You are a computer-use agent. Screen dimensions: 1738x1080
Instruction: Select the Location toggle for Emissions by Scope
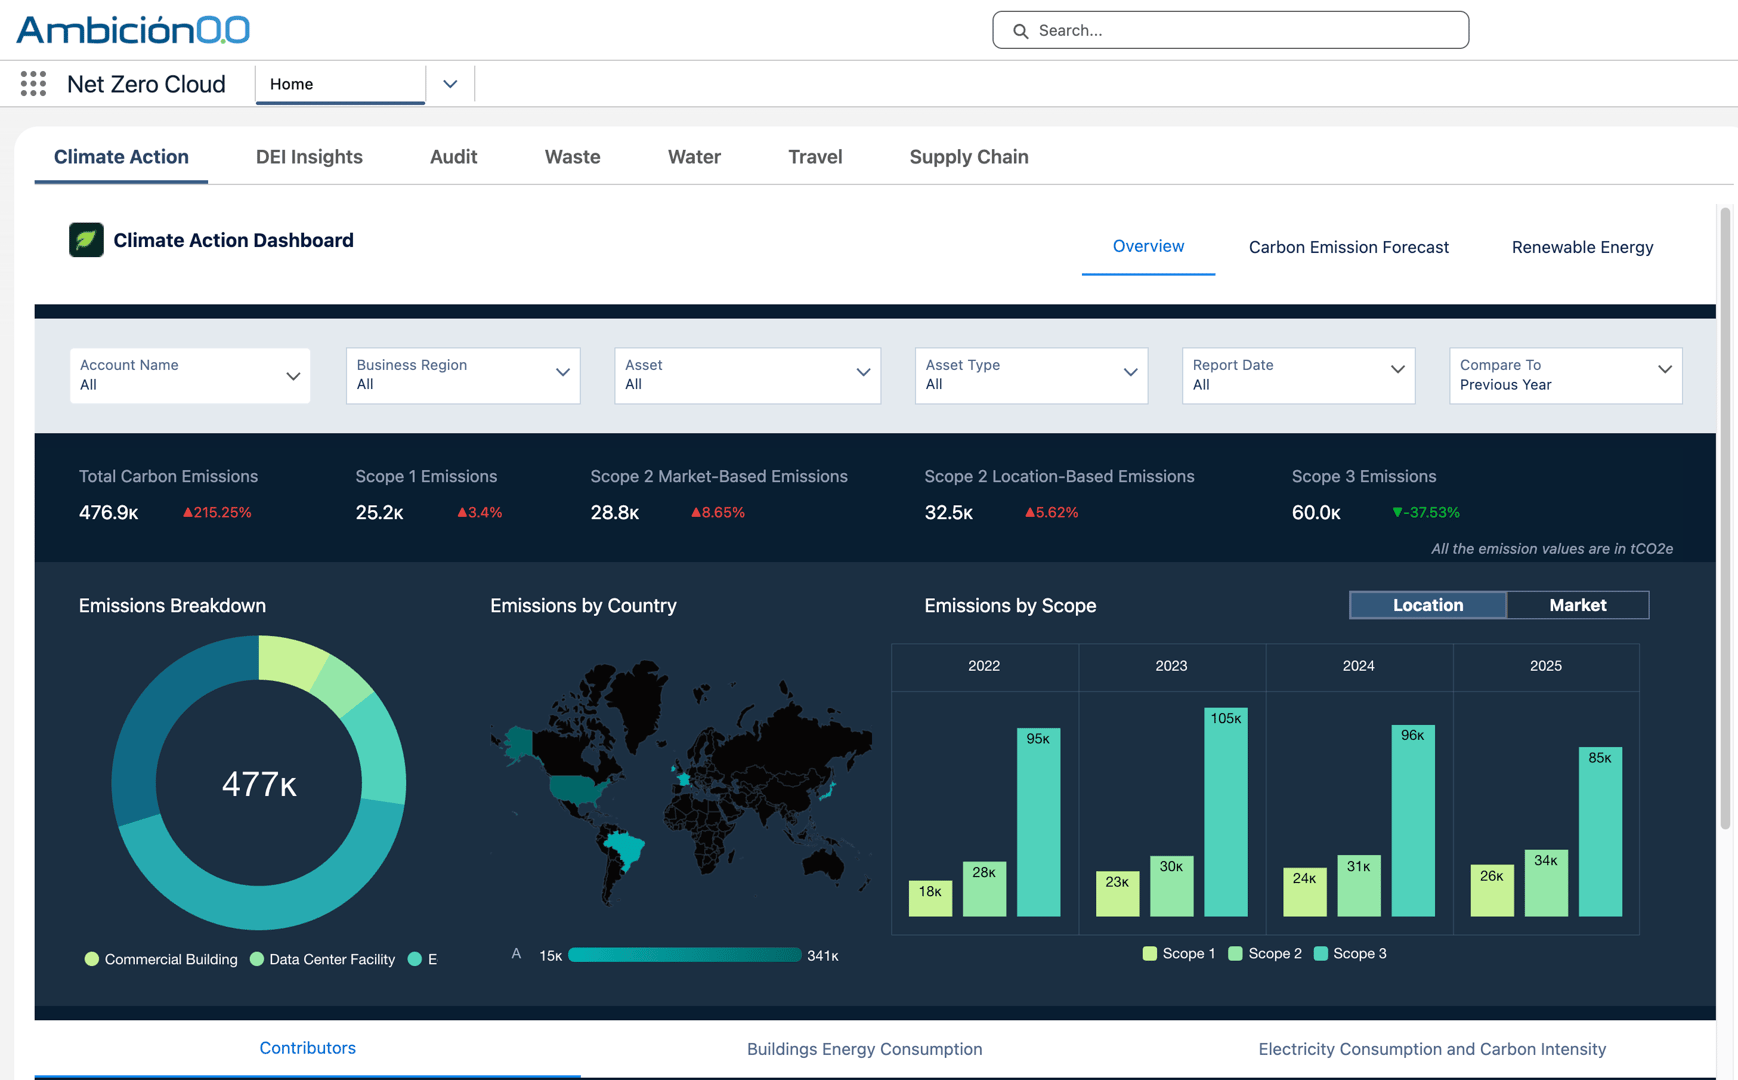1427,605
